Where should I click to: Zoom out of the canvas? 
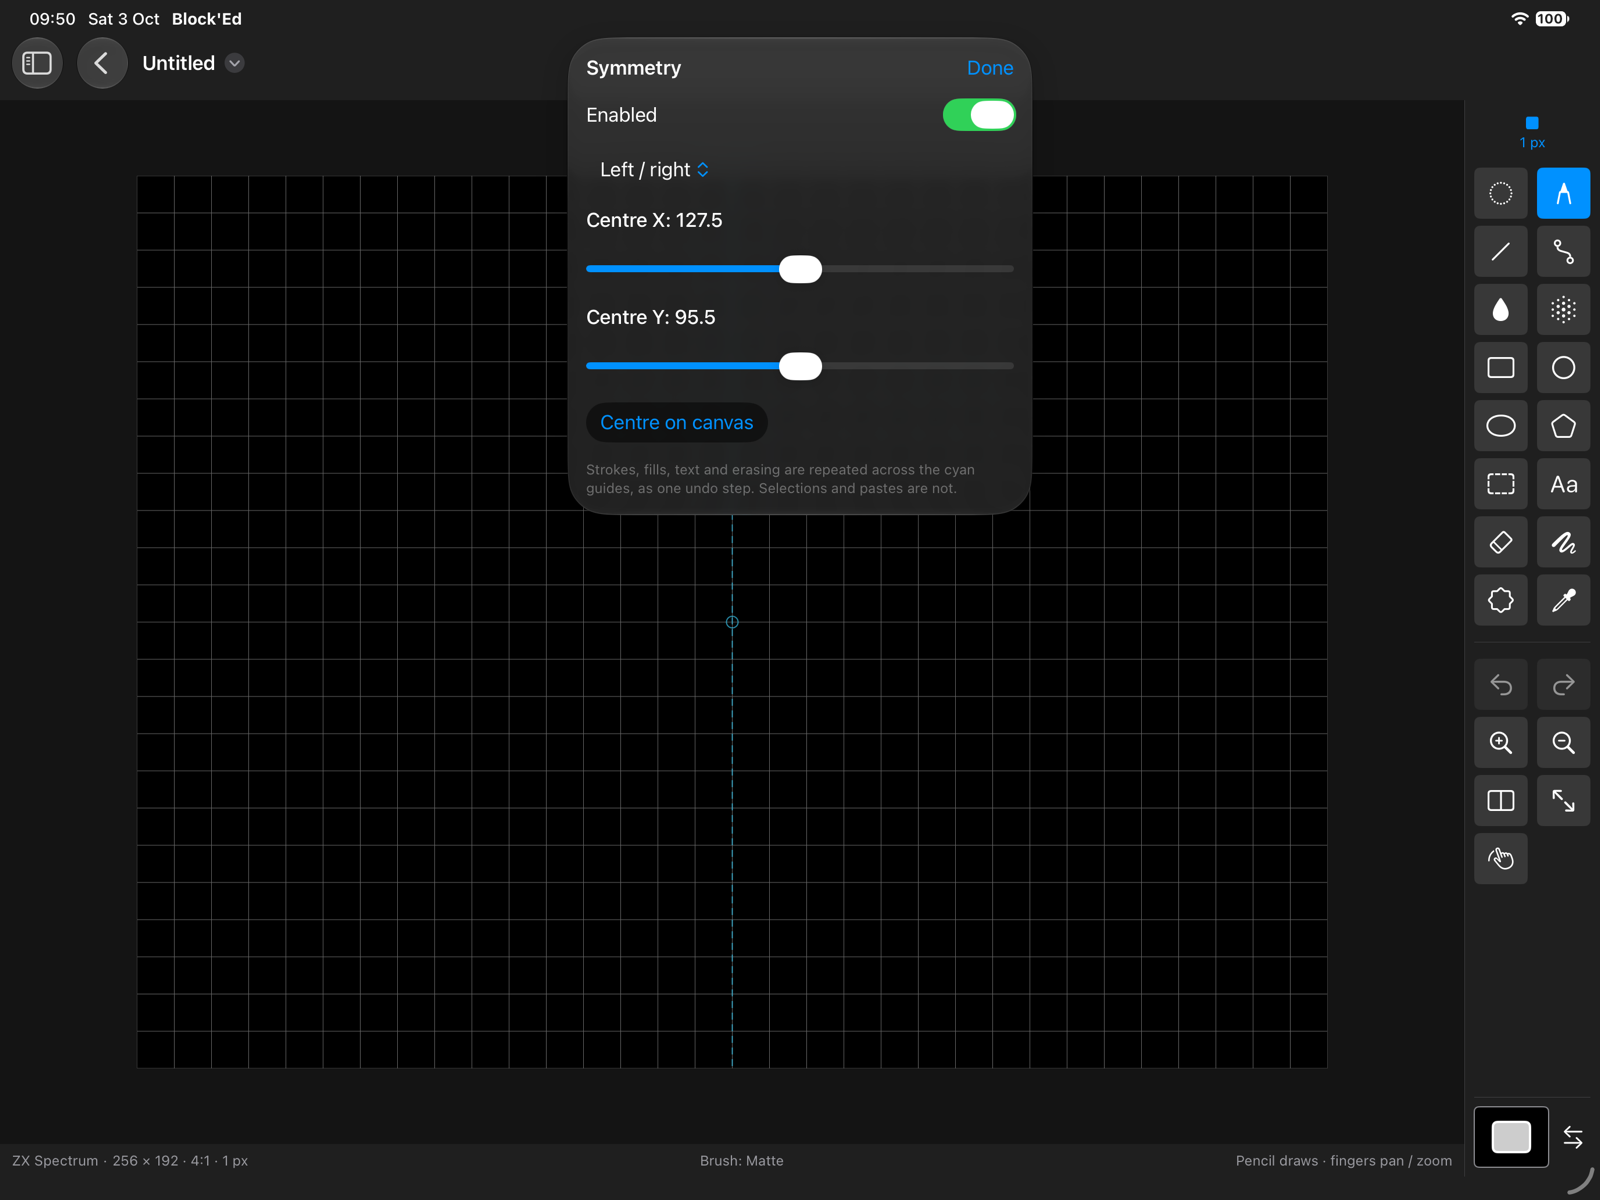pyautogui.click(x=1563, y=742)
